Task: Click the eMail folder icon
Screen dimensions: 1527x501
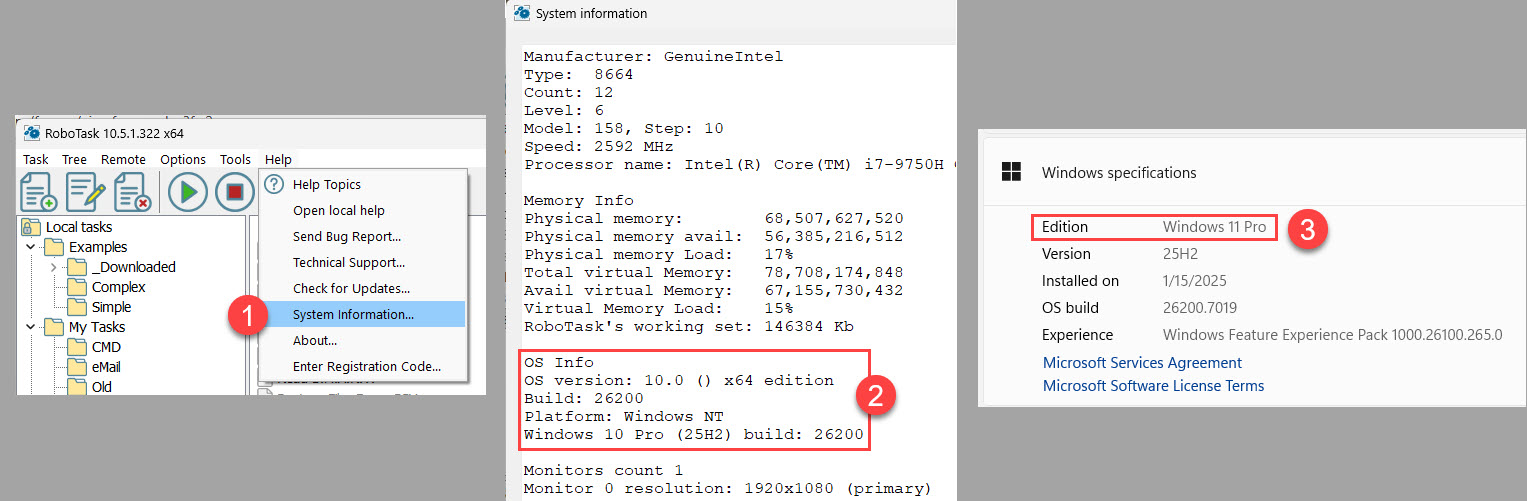Action: click(x=77, y=367)
